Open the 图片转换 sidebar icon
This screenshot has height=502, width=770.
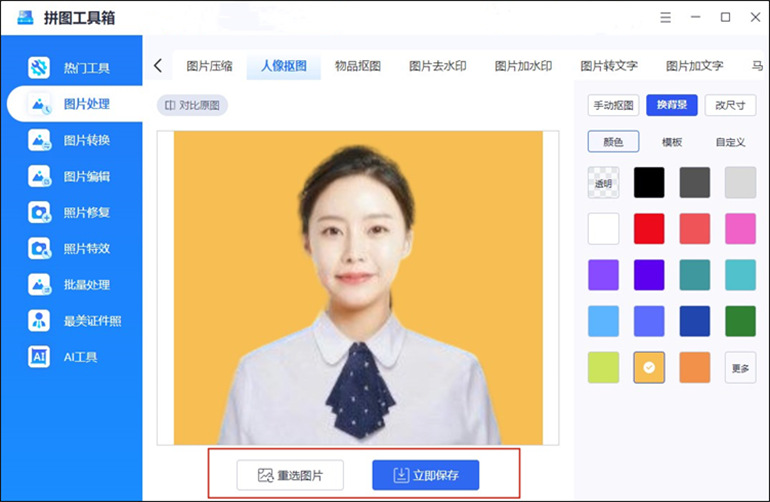click(x=40, y=140)
